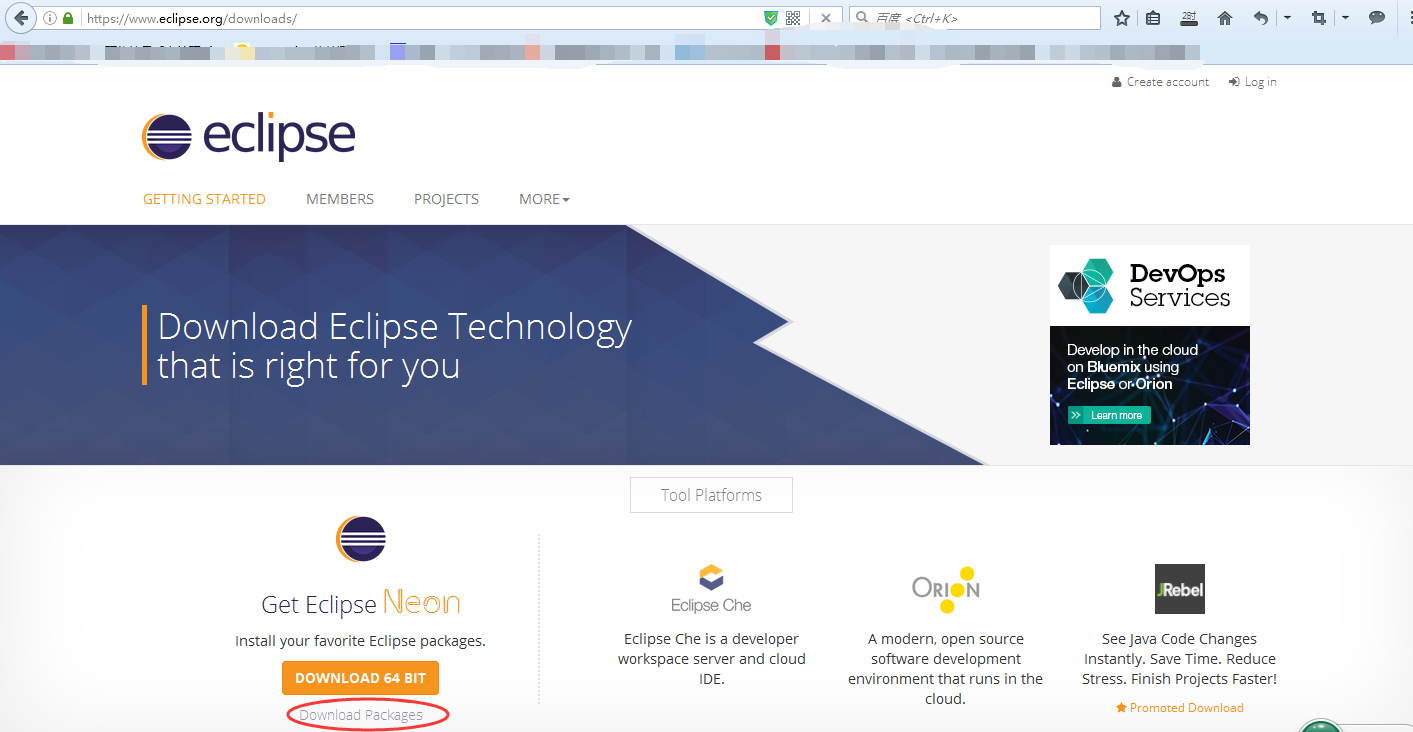Viewport: 1413px width, 732px height.
Task: Expand the dropdown arrow beside the undo icon
Action: pyautogui.click(x=1287, y=18)
